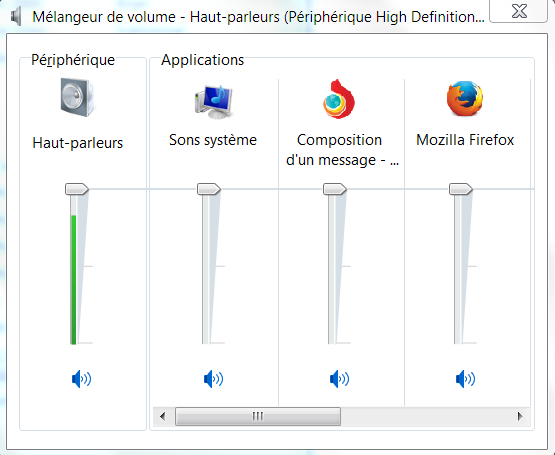Click the right arrow of the applications scrollbar
Viewport: 555px width, 455px height.
(x=520, y=416)
